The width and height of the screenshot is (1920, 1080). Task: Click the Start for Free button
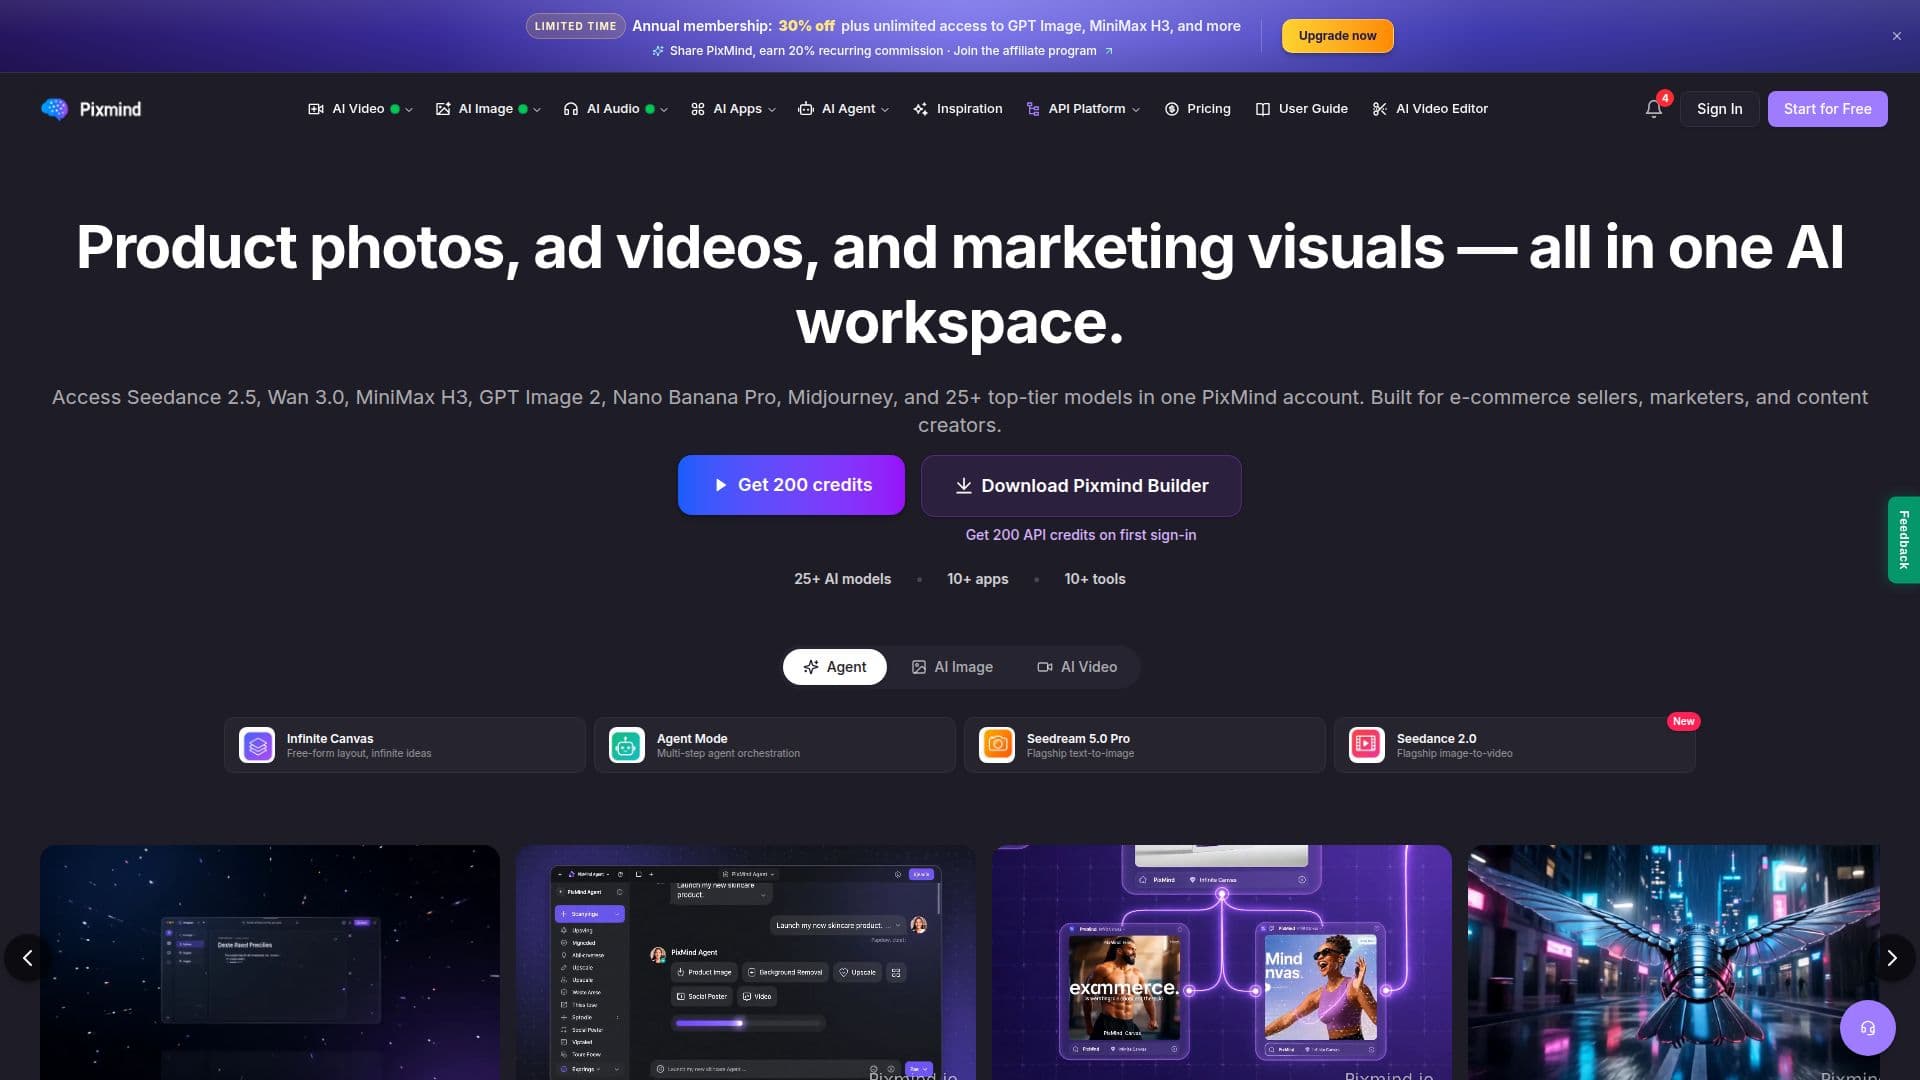(1827, 109)
